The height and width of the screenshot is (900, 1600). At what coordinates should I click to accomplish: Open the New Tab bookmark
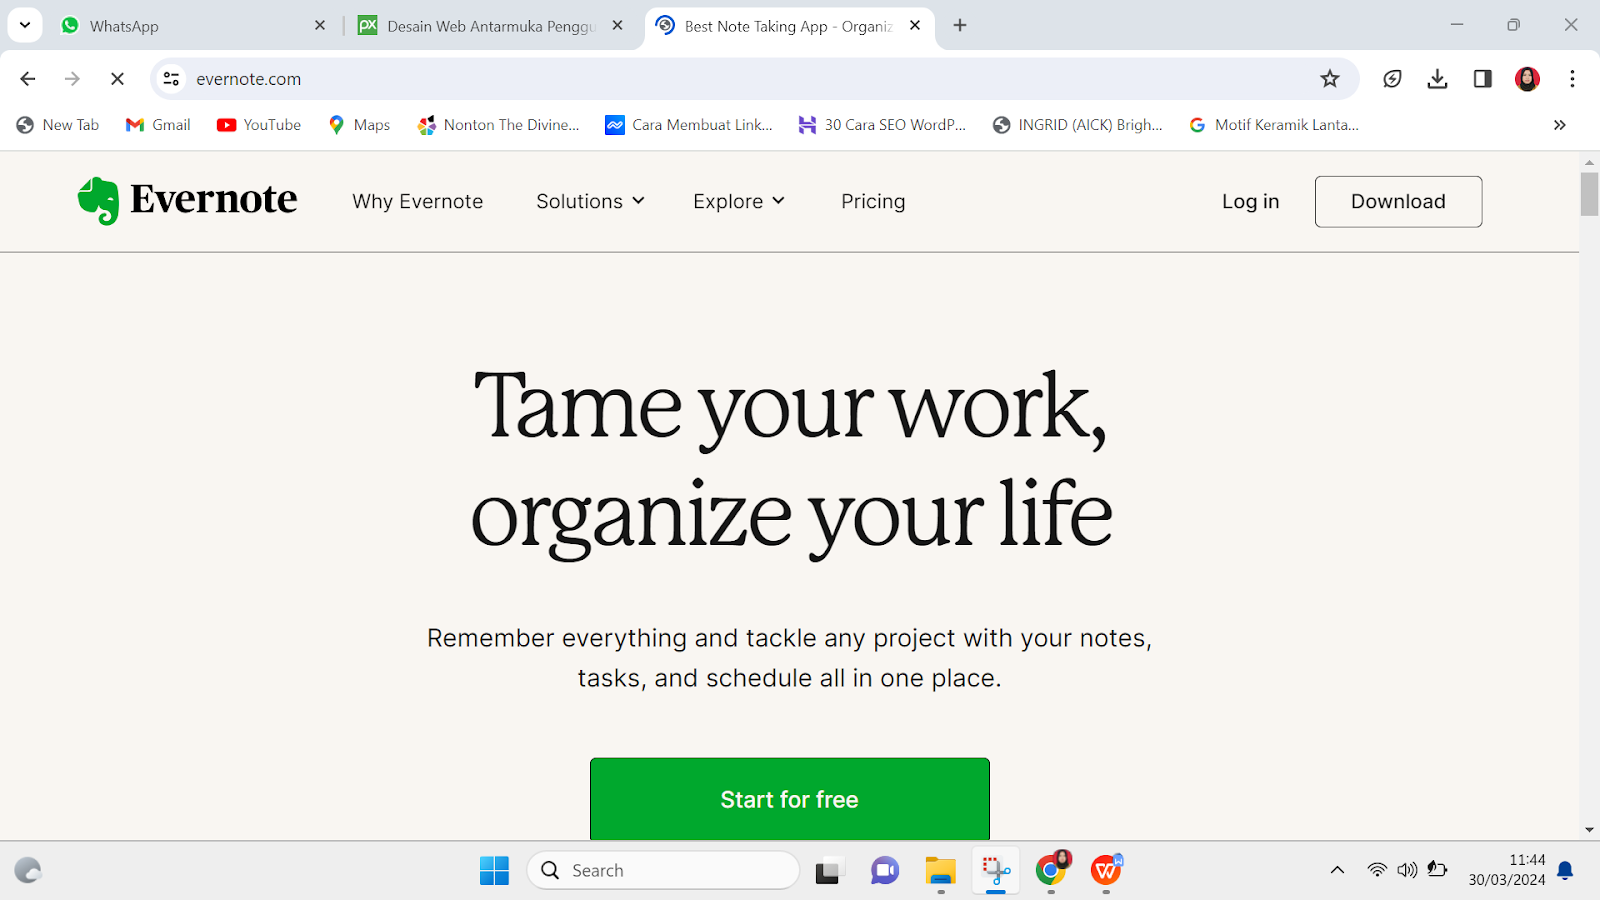point(58,125)
